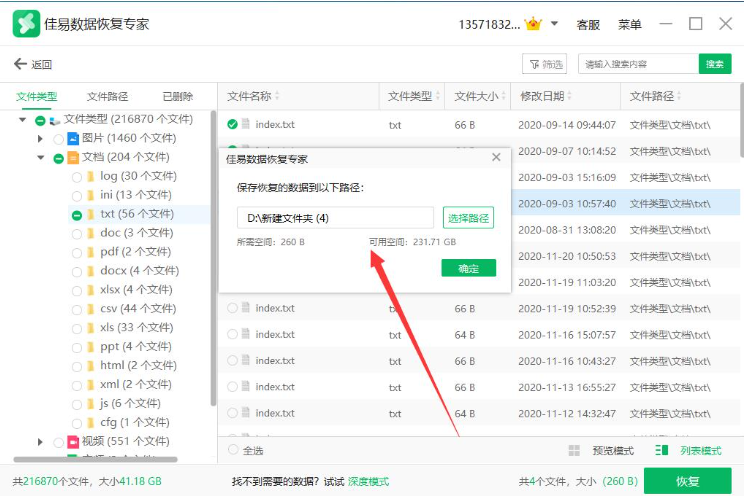Click the green 恢复 button
The height and width of the screenshot is (504, 749).
pos(687,481)
